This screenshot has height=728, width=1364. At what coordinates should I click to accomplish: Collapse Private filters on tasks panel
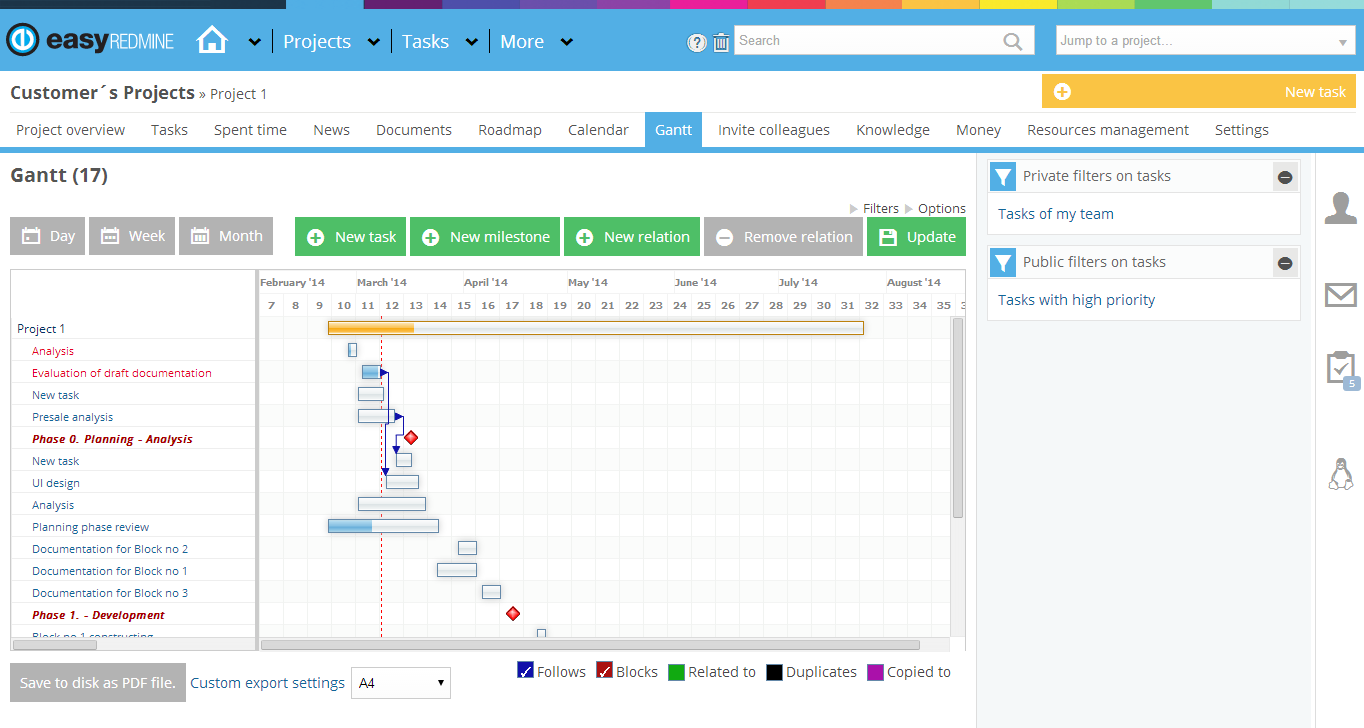click(1285, 177)
